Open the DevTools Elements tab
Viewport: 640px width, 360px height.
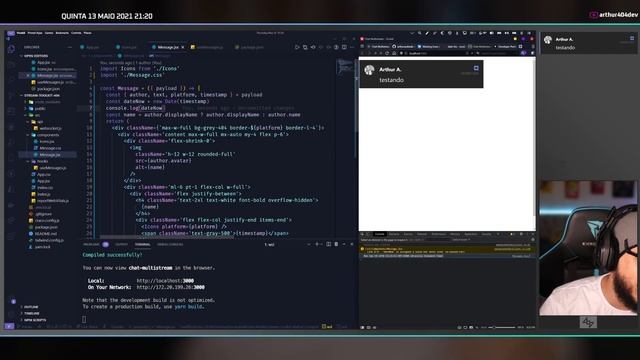[x=394, y=234]
